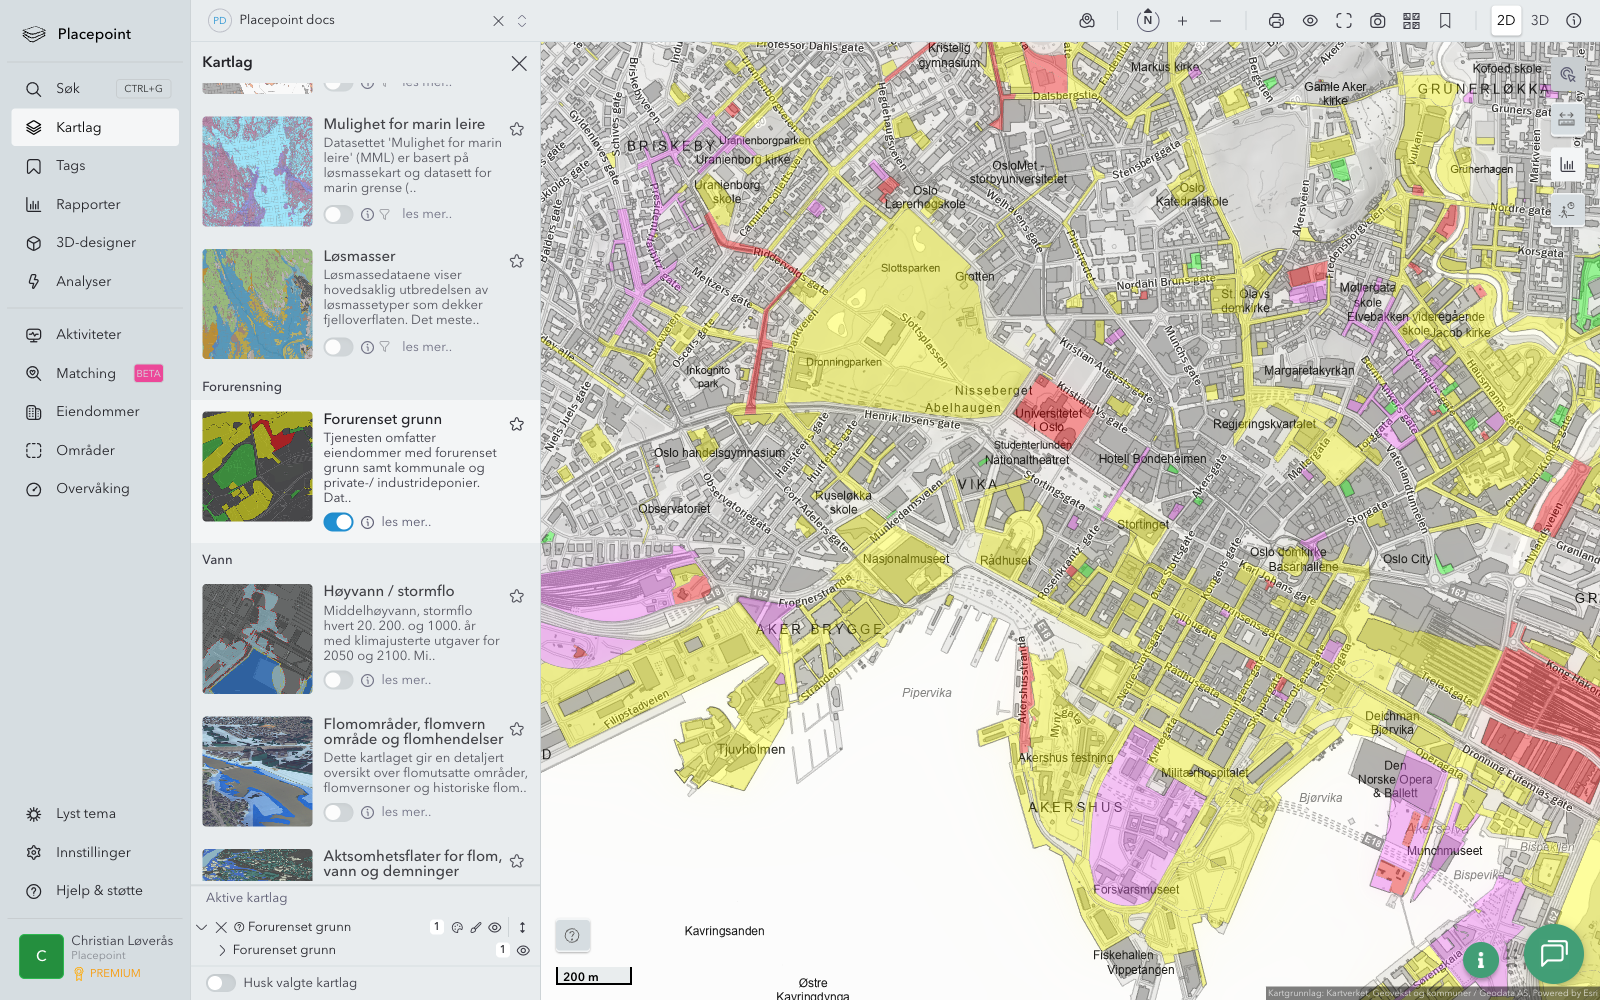The width and height of the screenshot is (1600, 1000).
Task: Switch the map to 3D view
Action: tap(1540, 21)
